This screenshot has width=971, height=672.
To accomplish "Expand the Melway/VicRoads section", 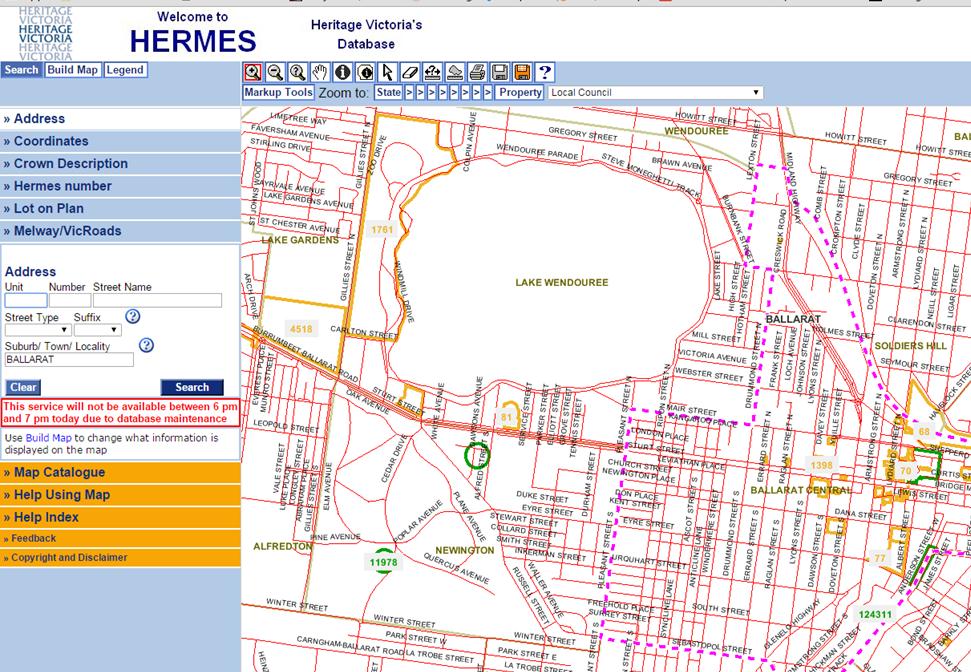I will click(120, 231).
